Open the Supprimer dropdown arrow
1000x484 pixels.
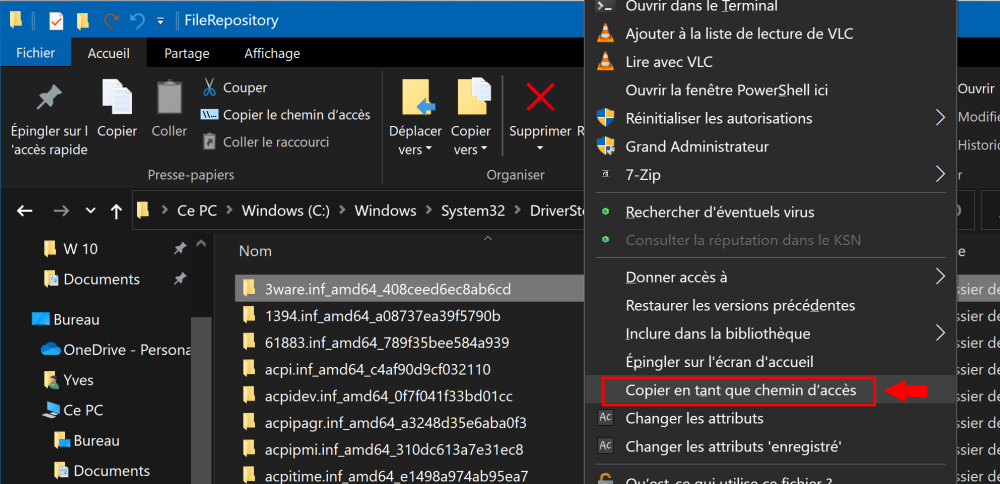pyautogui.click(x=540, y=149)
